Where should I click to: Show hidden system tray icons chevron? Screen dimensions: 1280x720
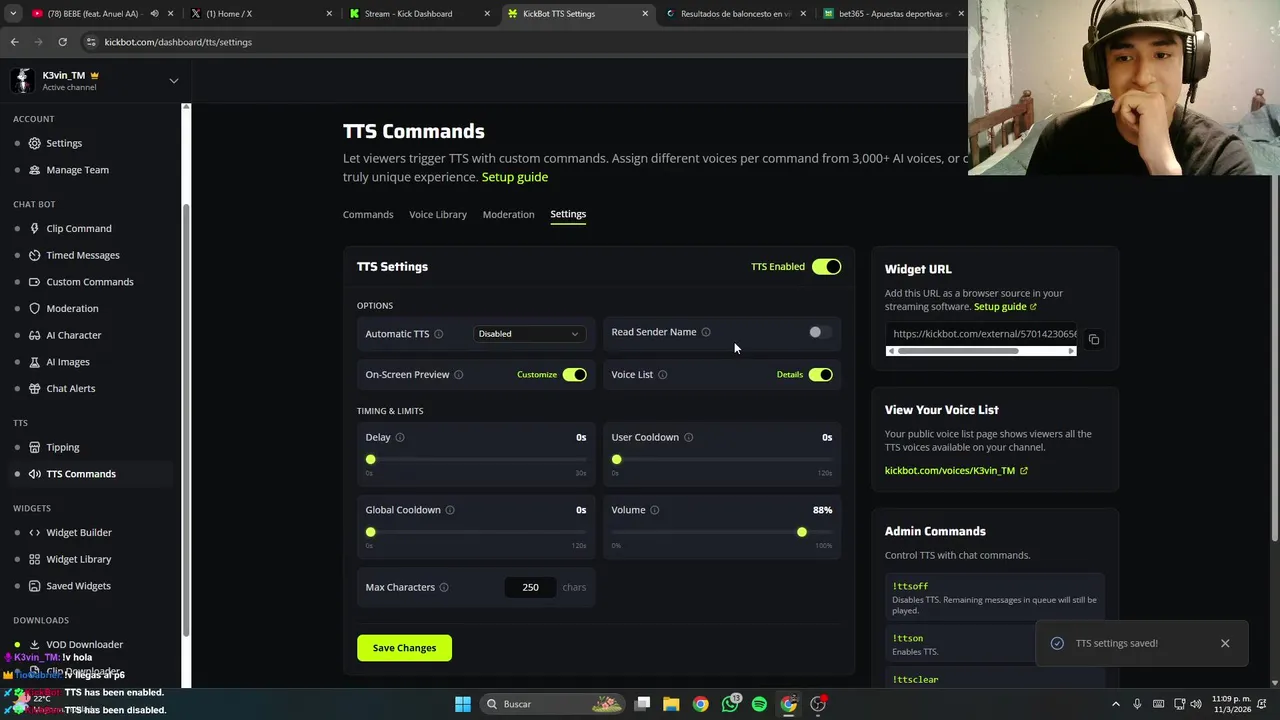(x=1116, y=704)
